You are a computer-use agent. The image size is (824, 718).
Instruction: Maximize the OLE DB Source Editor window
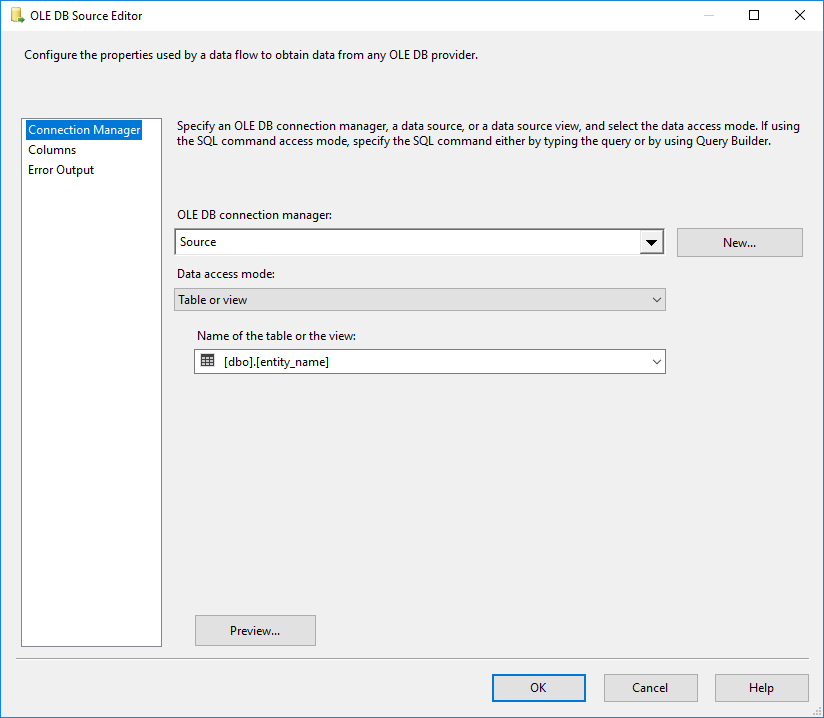[x=754, y=15]
